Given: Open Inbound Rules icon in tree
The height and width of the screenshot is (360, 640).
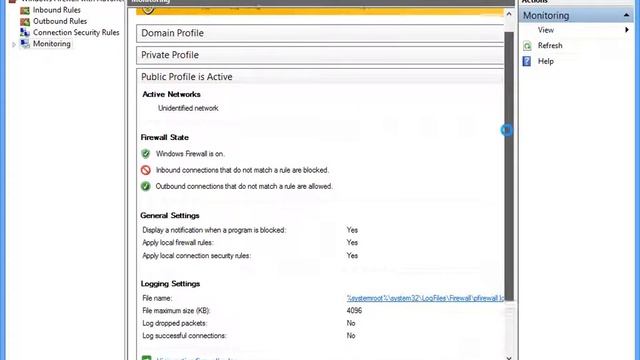Looking at the screenshot, I should coord(25,10).
